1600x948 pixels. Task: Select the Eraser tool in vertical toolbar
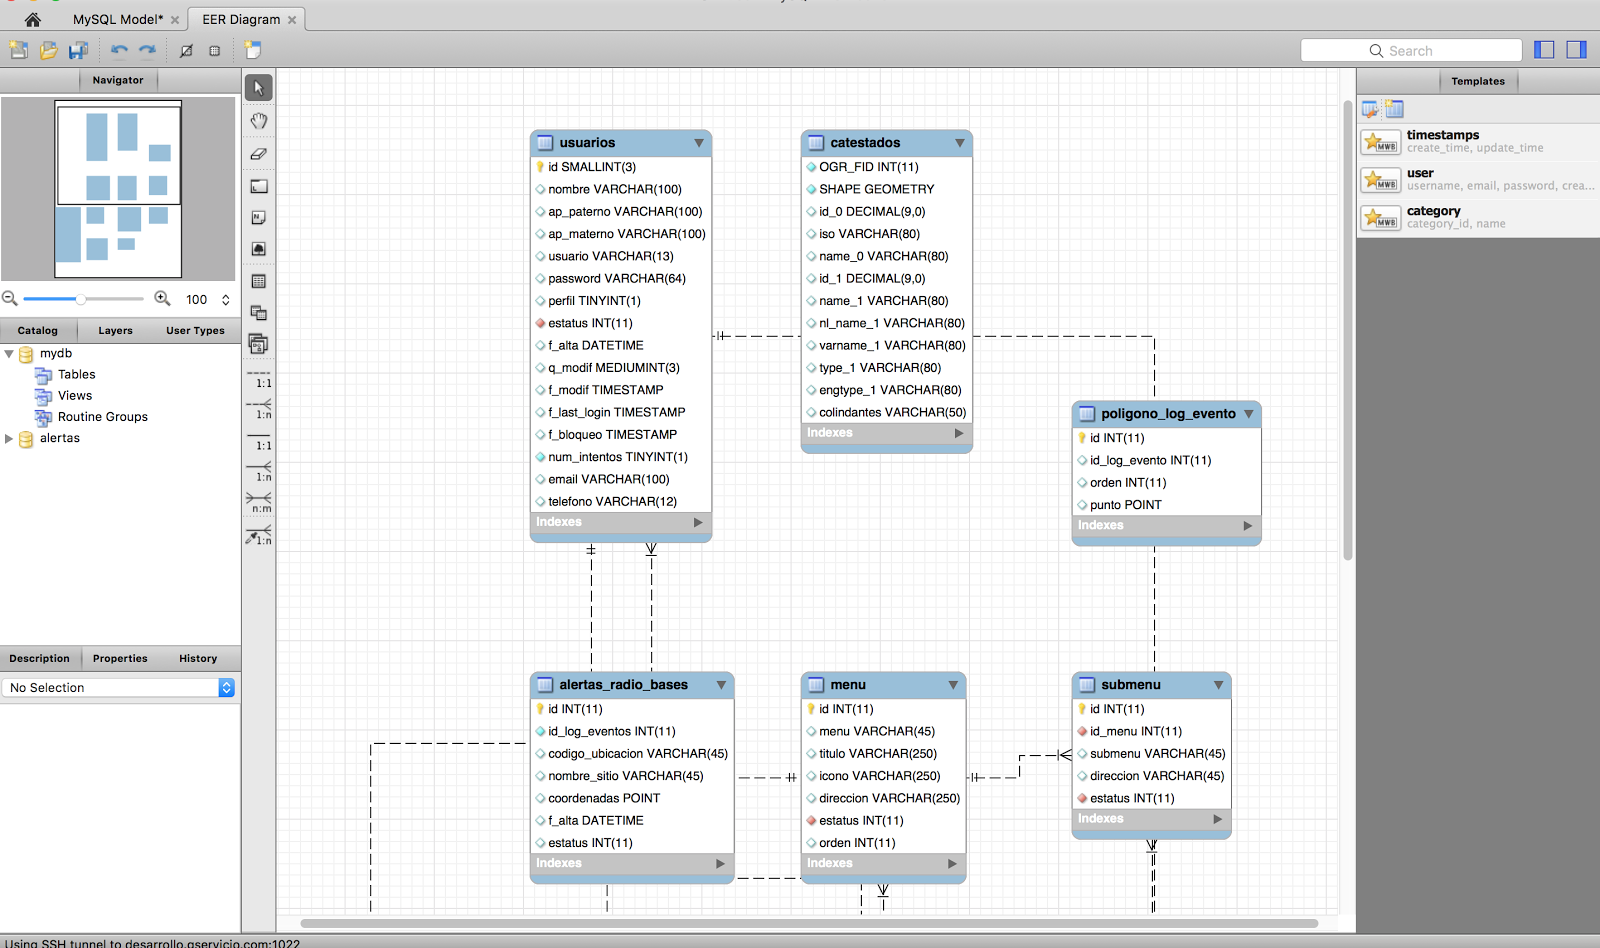(x=258, y=154)
